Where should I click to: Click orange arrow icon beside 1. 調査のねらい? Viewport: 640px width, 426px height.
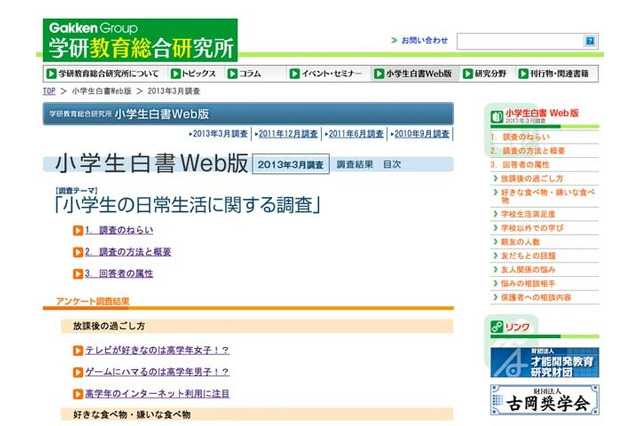78,231
